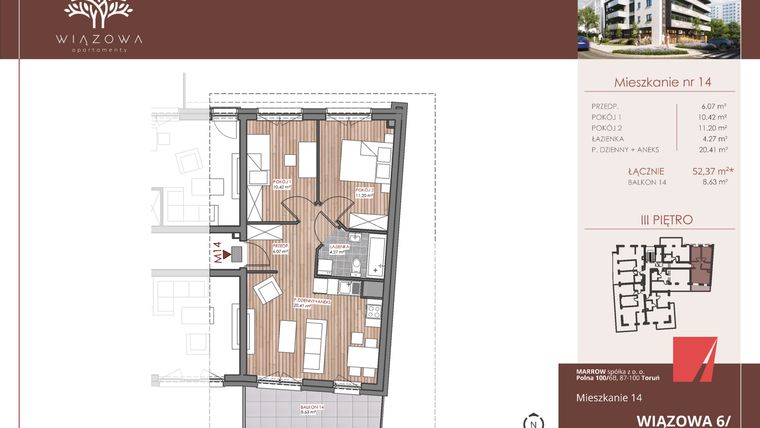The width and height of the screenshot is (760, 428).
Task: Click the 'WIĄZOWA 6/' footer title
Action: pos(683,420)
